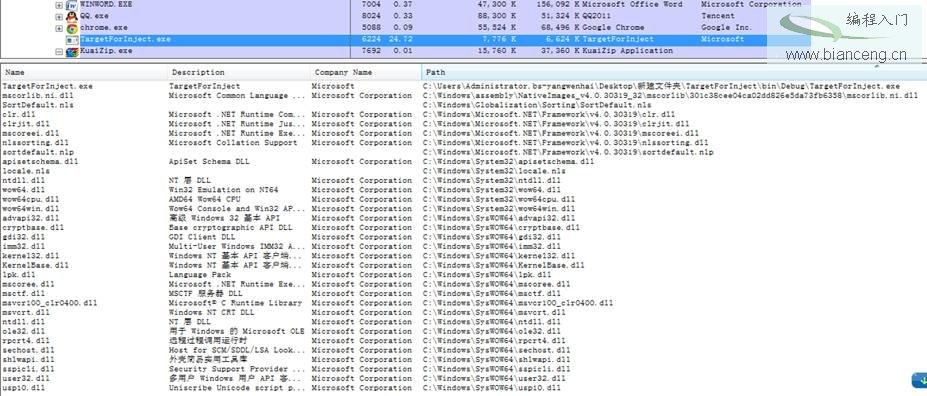The image size is (927, 396).
Task: Sort the DLL list by Name column
Action: point(85,72)
